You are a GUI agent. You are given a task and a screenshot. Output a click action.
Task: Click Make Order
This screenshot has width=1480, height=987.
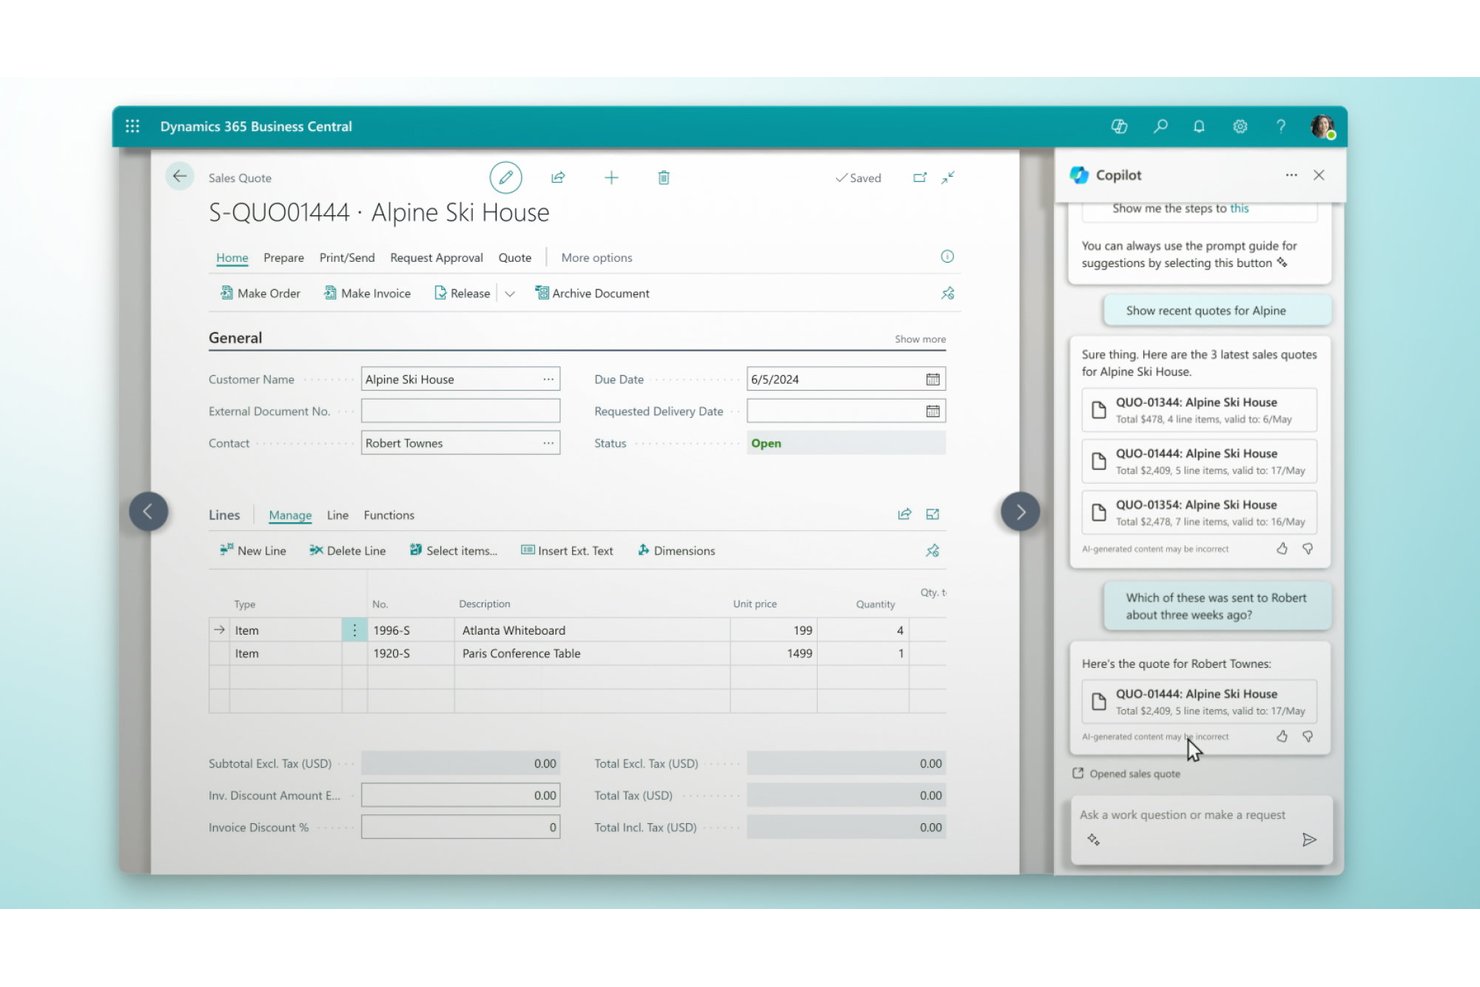pyautogui.click(x=260, y=293)
